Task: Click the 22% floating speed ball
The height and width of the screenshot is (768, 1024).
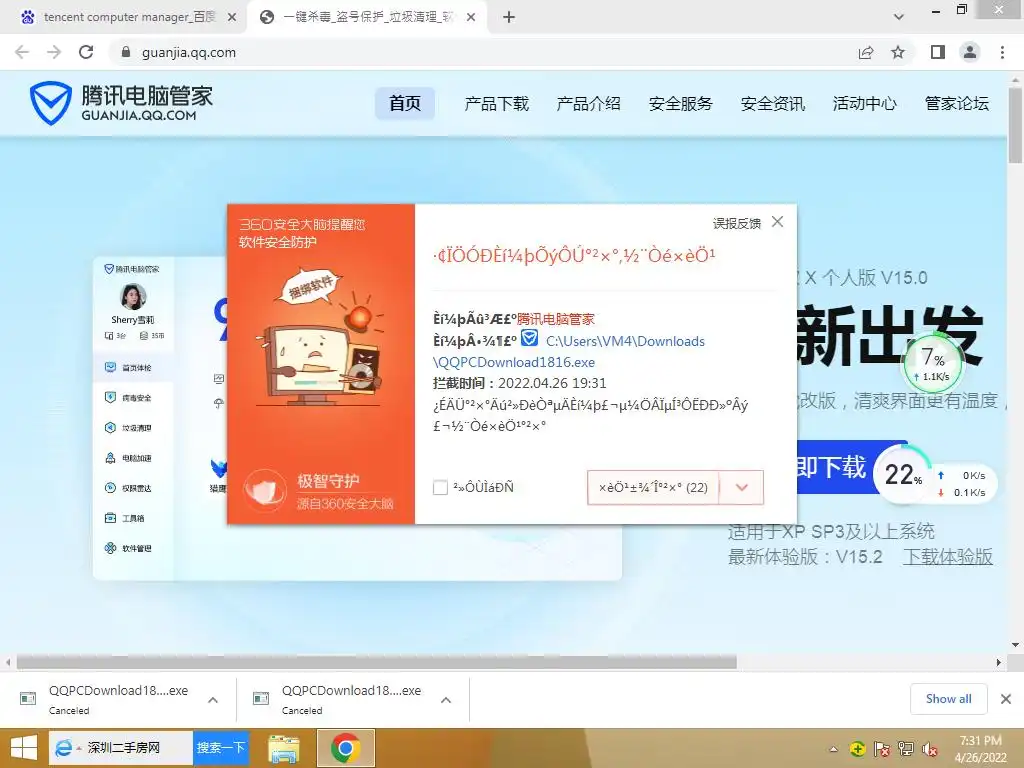Action: [x=904, y=475]
